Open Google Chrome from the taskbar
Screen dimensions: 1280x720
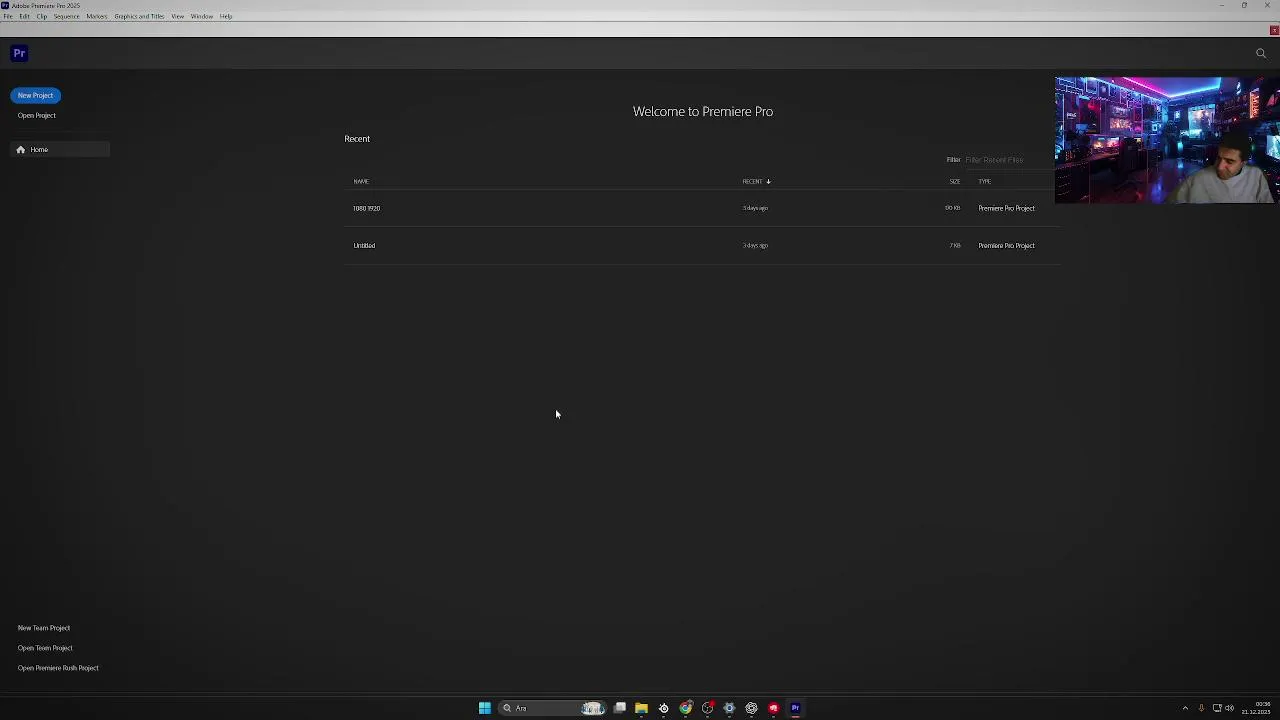(685, 708)
